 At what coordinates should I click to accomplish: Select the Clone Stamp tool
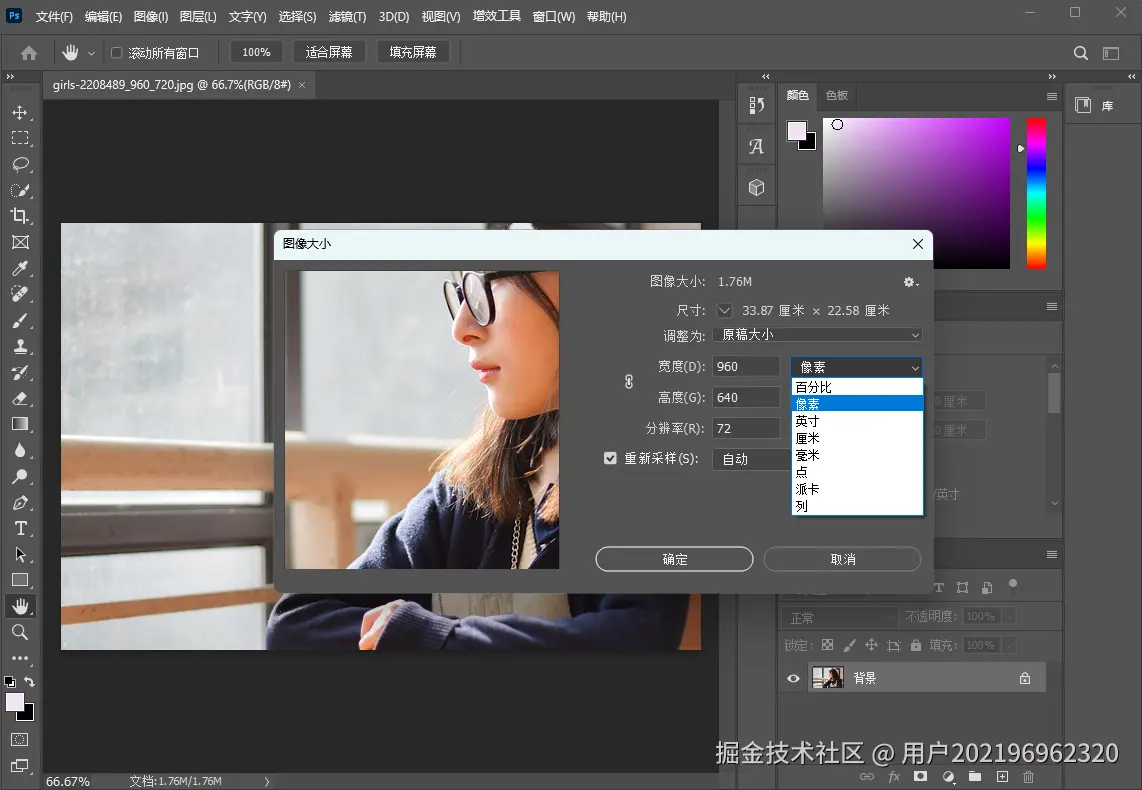(x=20, y=347)
